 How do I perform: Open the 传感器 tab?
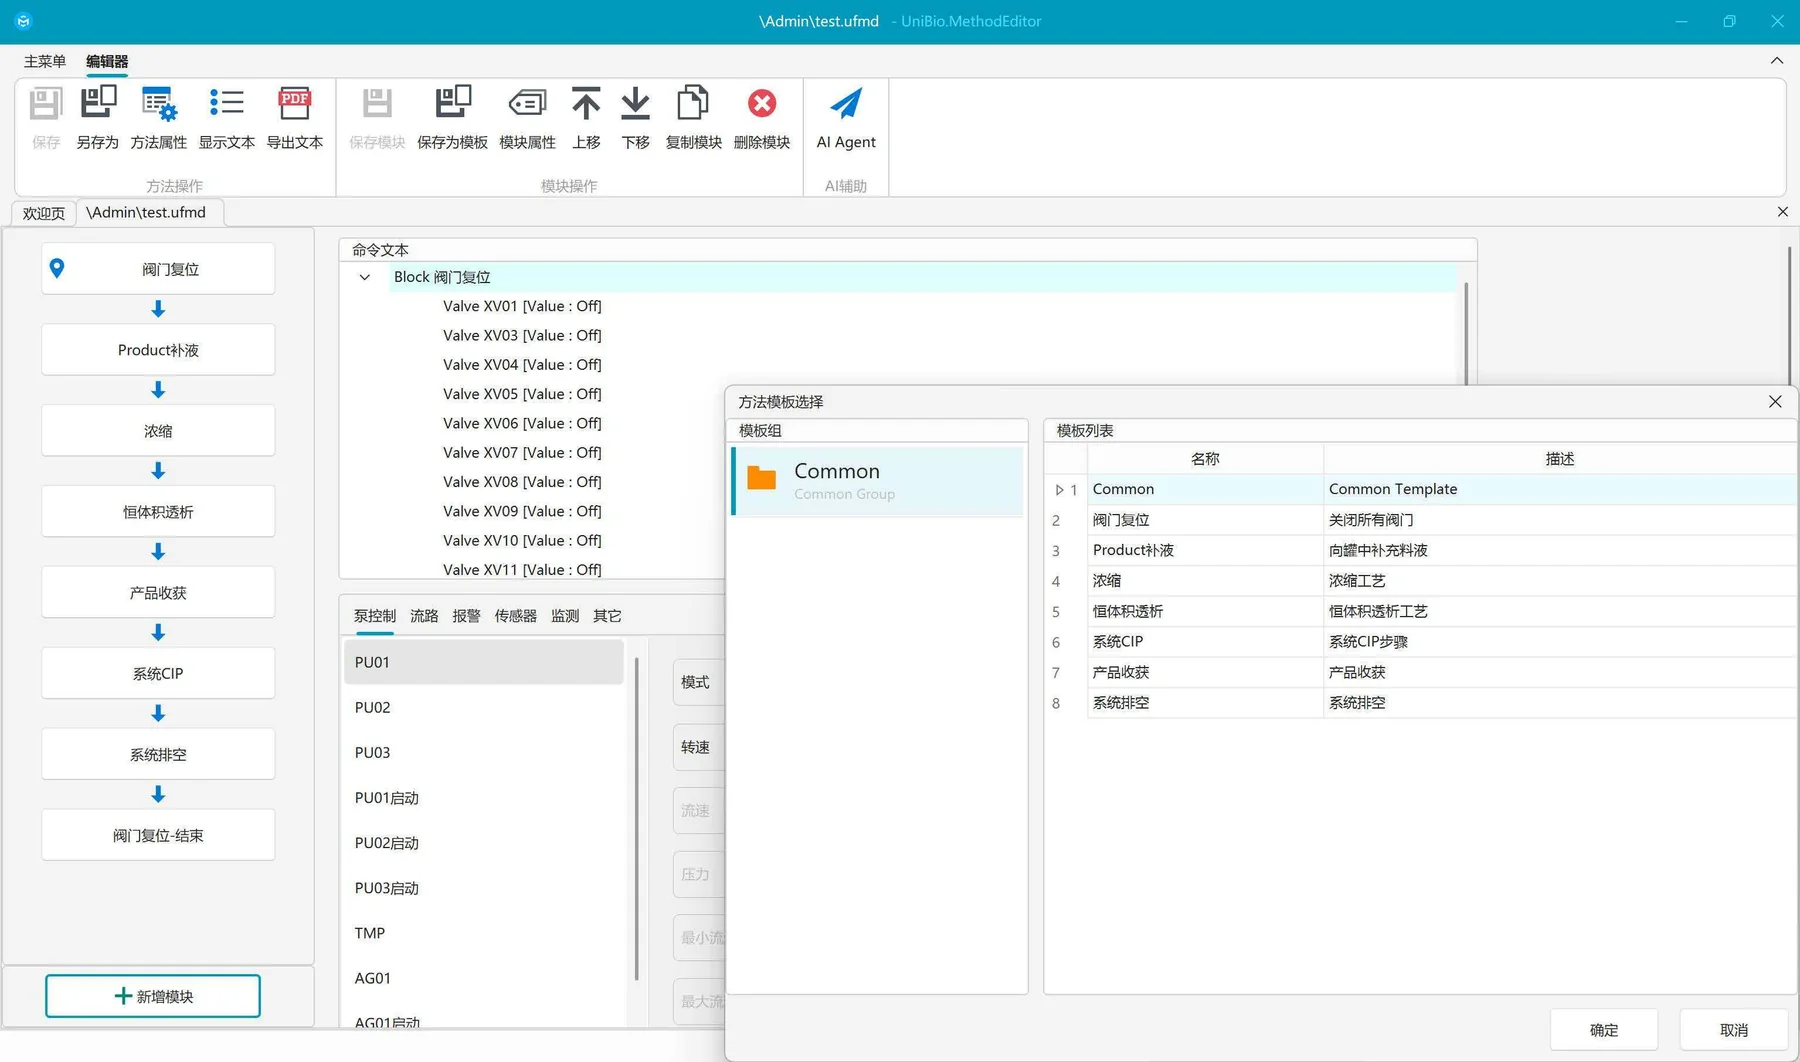point(515,616)
